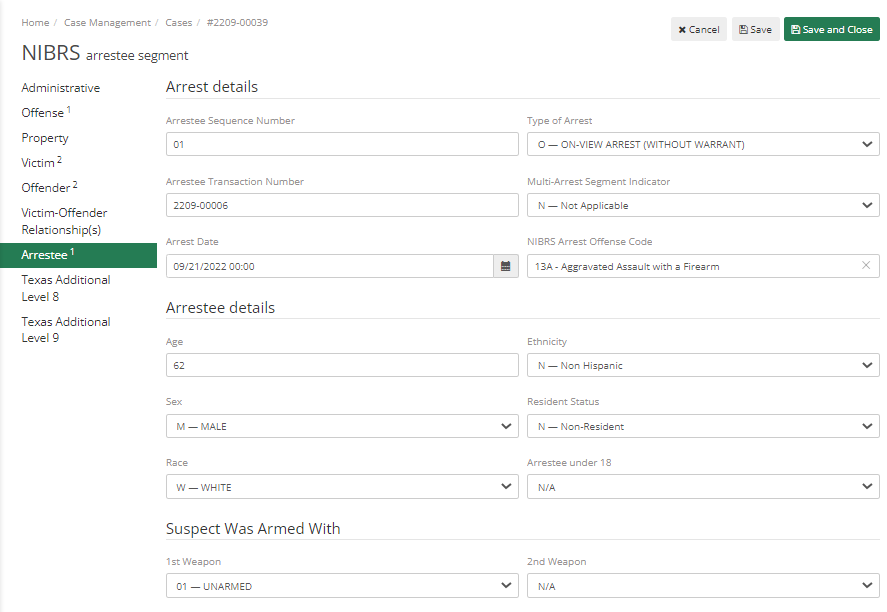Viewport: 887px width, 612px height.
Task: Open the Victim-Offender Relationship(s) section
Action: click(x=64, y=221)
